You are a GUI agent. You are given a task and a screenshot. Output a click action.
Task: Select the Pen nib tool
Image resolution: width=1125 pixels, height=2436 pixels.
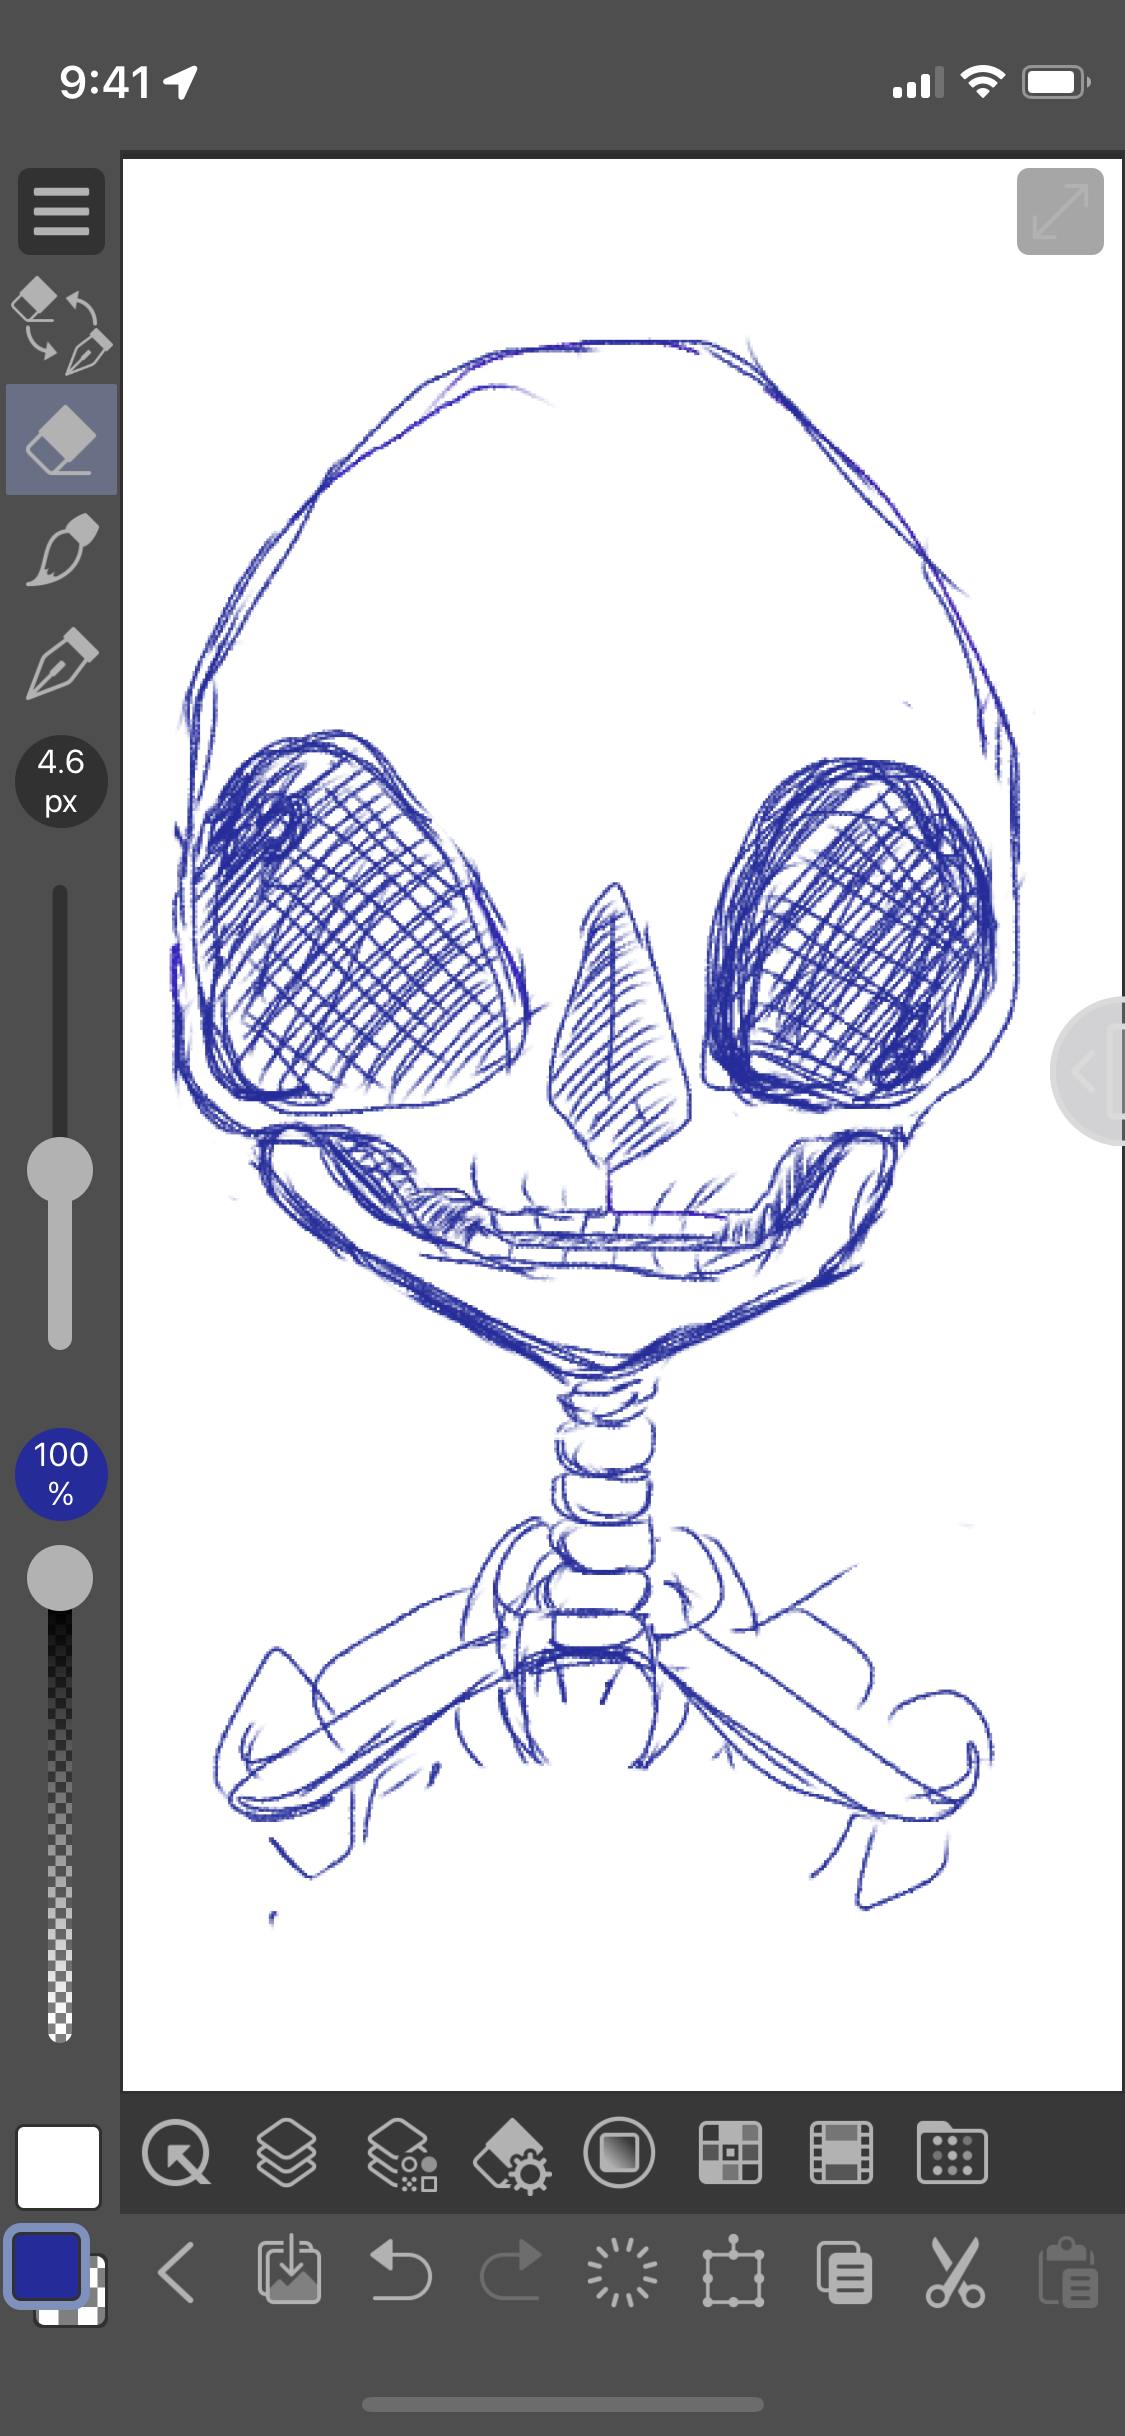click(61, 663)
